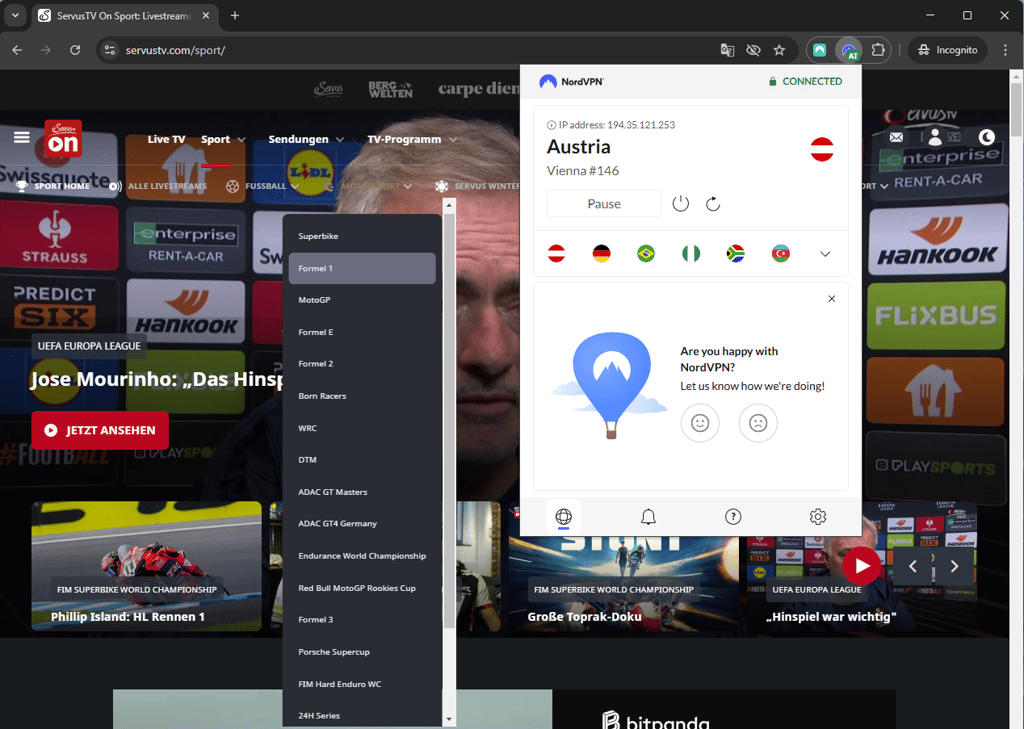Open the Chrome tab search dropdown arrow
This screenshot has width=1024, height=729.
[x=15, y=15]
